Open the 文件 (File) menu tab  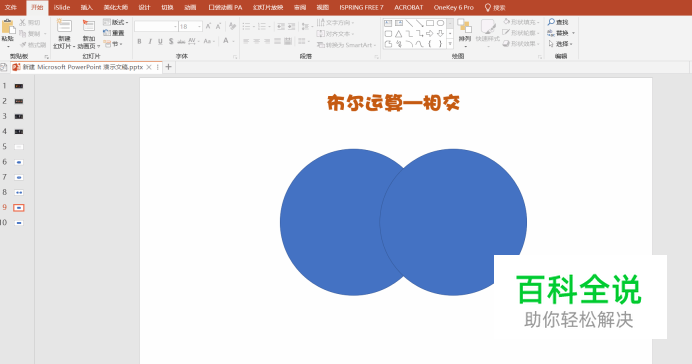click(x=11, y=8)
